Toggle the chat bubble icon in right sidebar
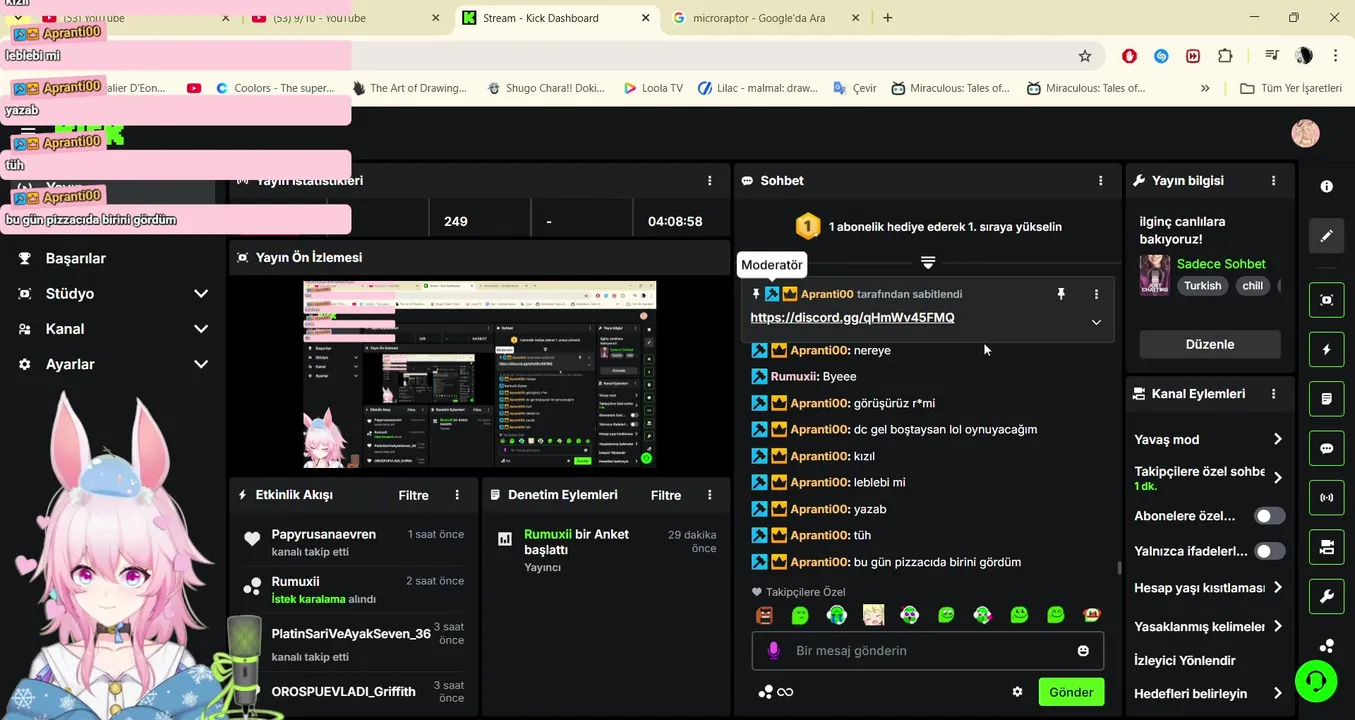This screenshot has width=1355, height=720. pos(1326,448)
